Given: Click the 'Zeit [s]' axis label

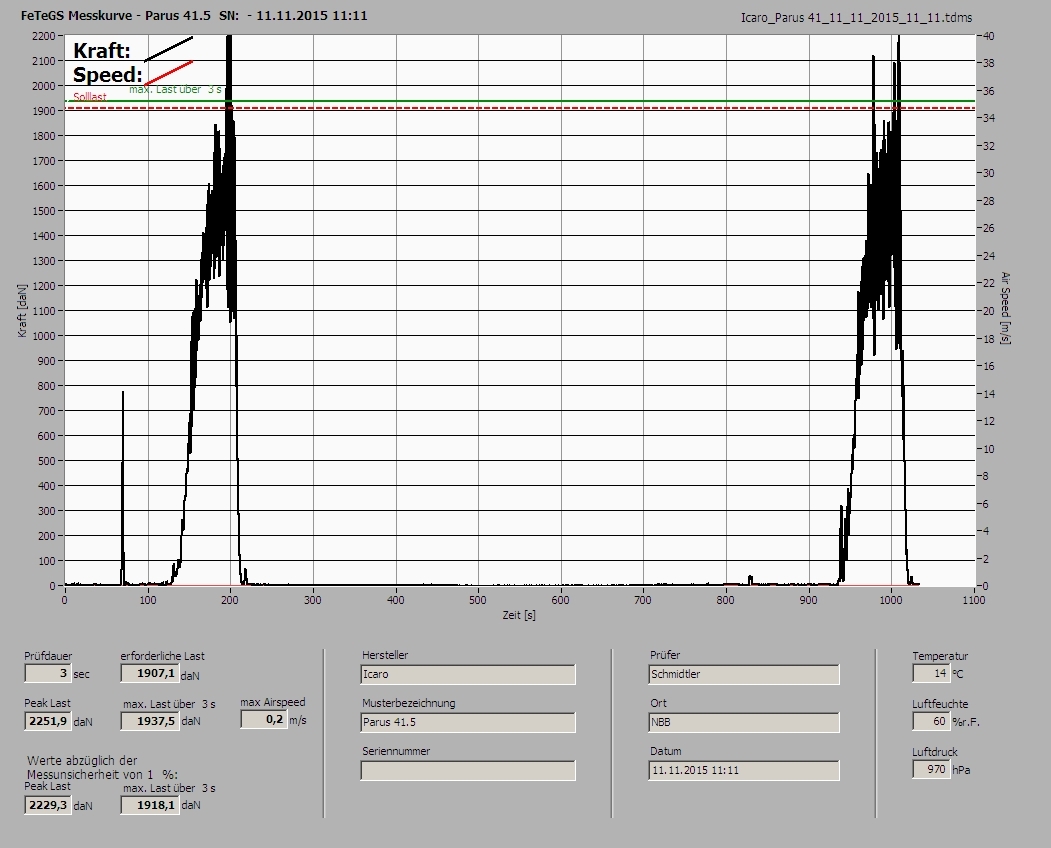Looking at the screenshot, I should [x=519, y=615].
